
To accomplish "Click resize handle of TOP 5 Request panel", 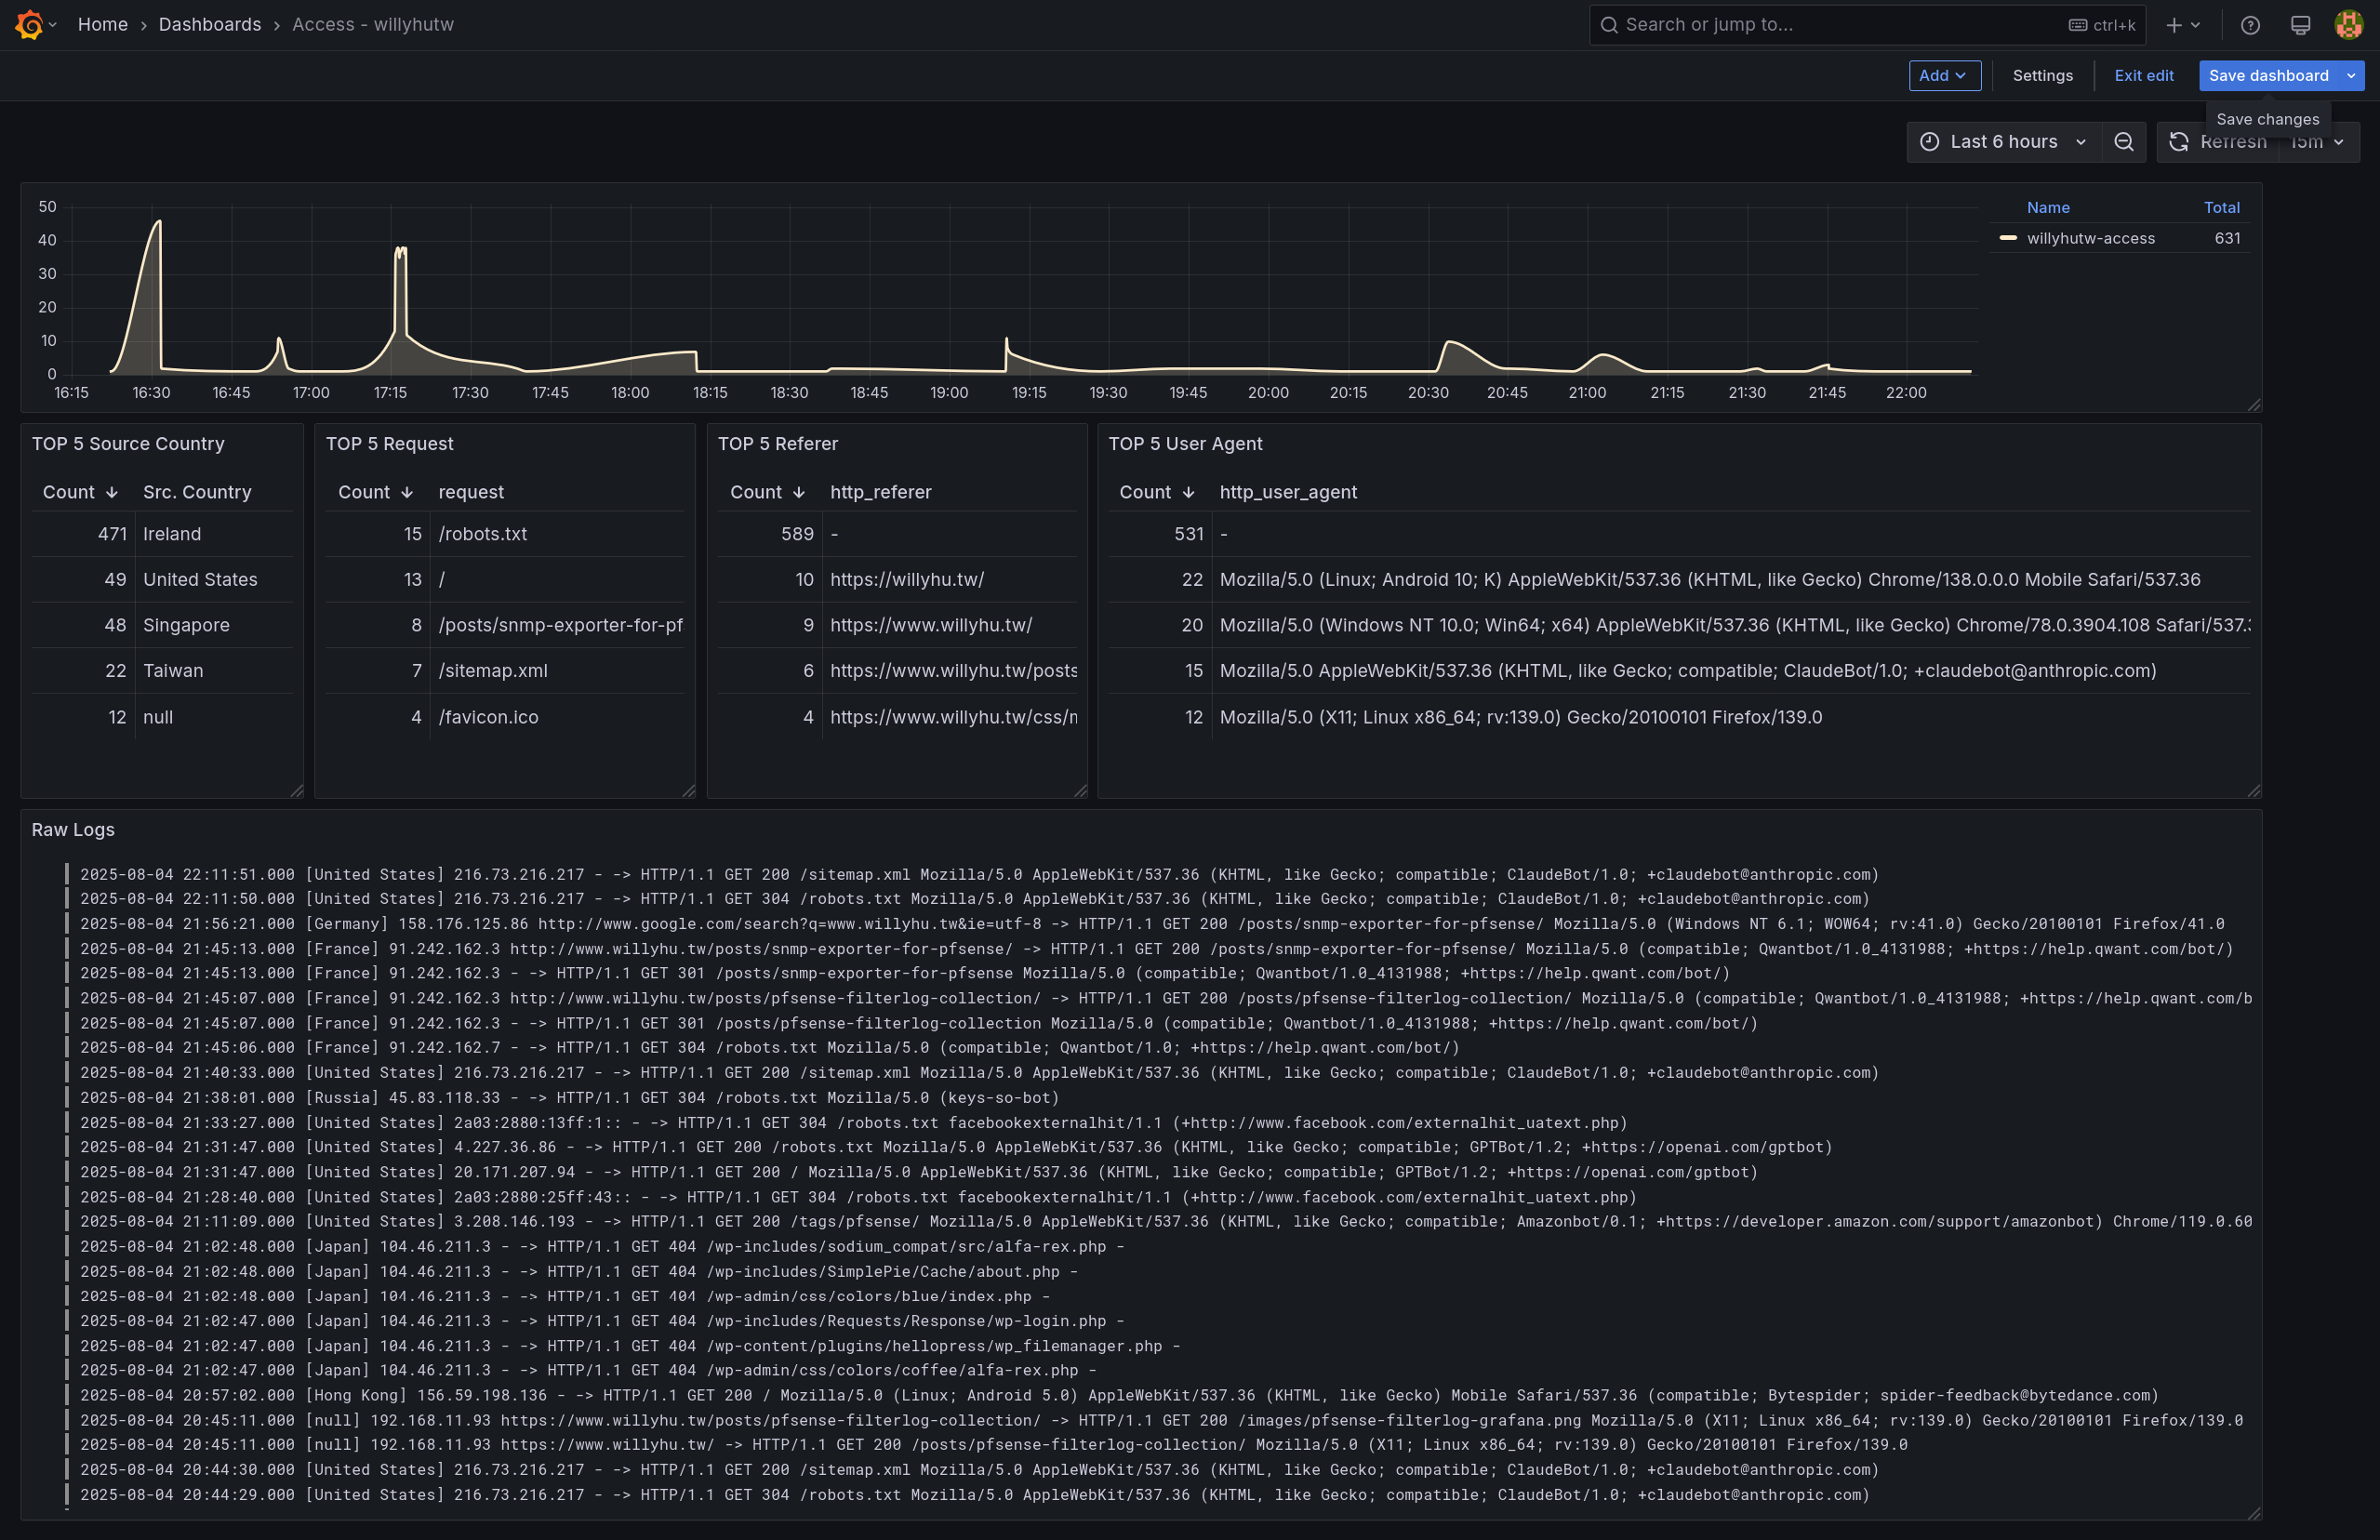I will [688, 791].
